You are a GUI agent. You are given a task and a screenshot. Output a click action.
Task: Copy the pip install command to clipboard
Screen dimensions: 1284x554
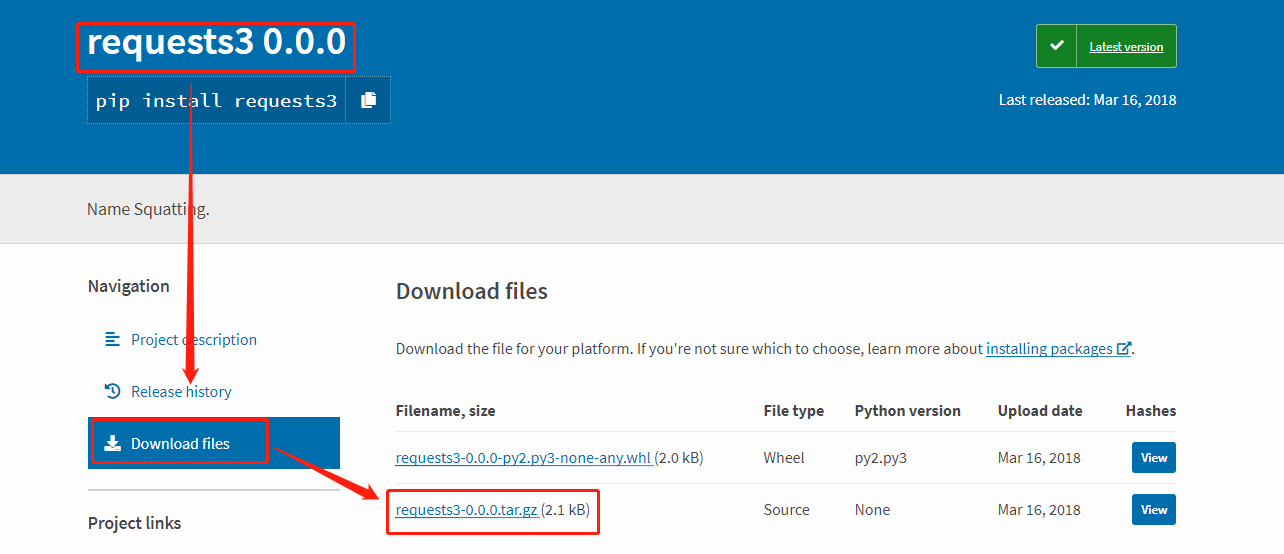point(368,100)
